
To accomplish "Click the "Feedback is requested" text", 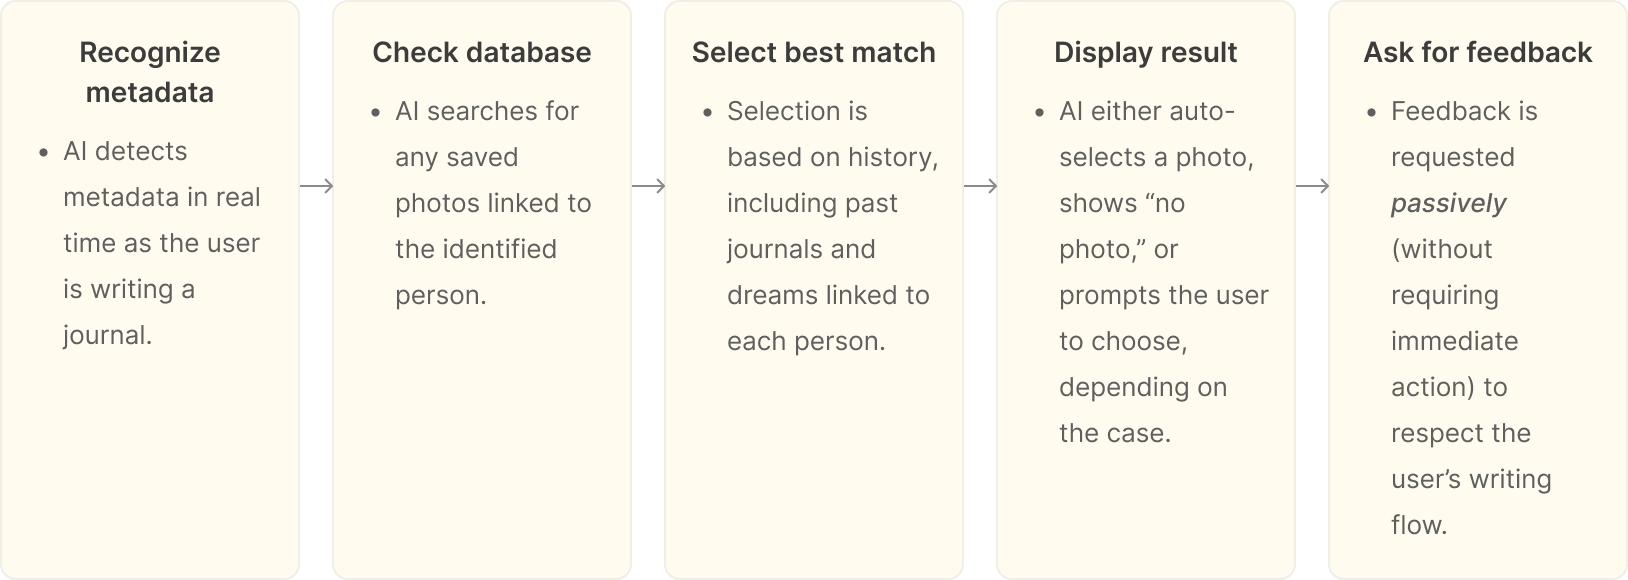I will pyautogui.click(x=1464, y=134).
